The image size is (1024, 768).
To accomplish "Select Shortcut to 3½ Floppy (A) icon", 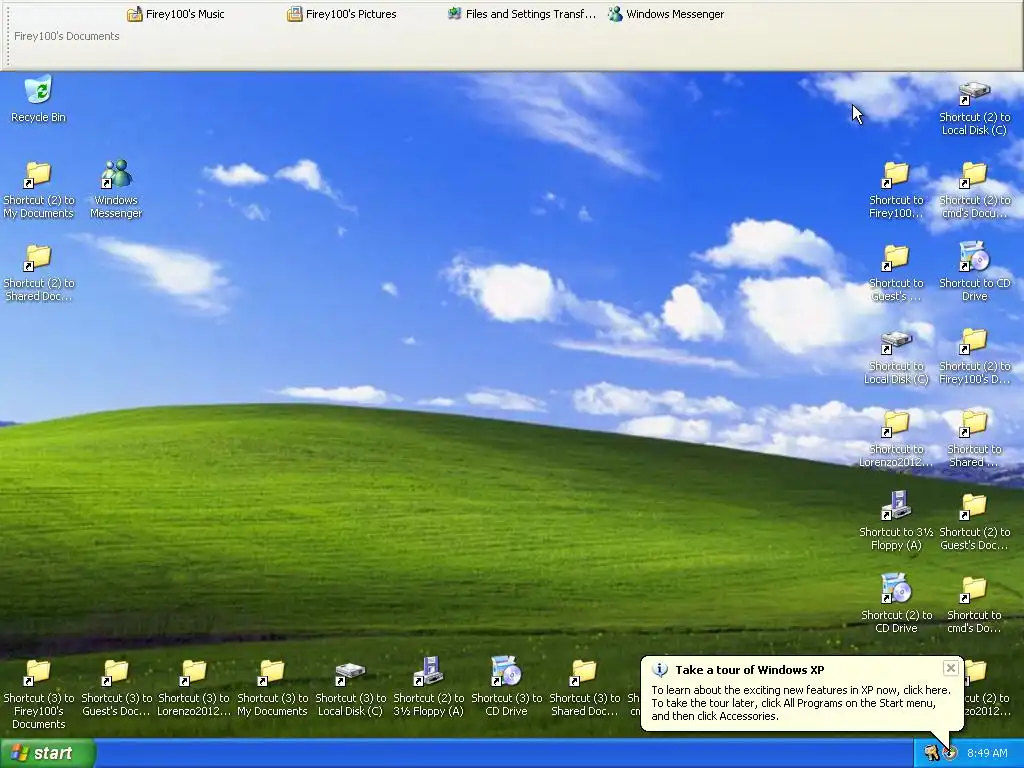I will pos(896,520).
